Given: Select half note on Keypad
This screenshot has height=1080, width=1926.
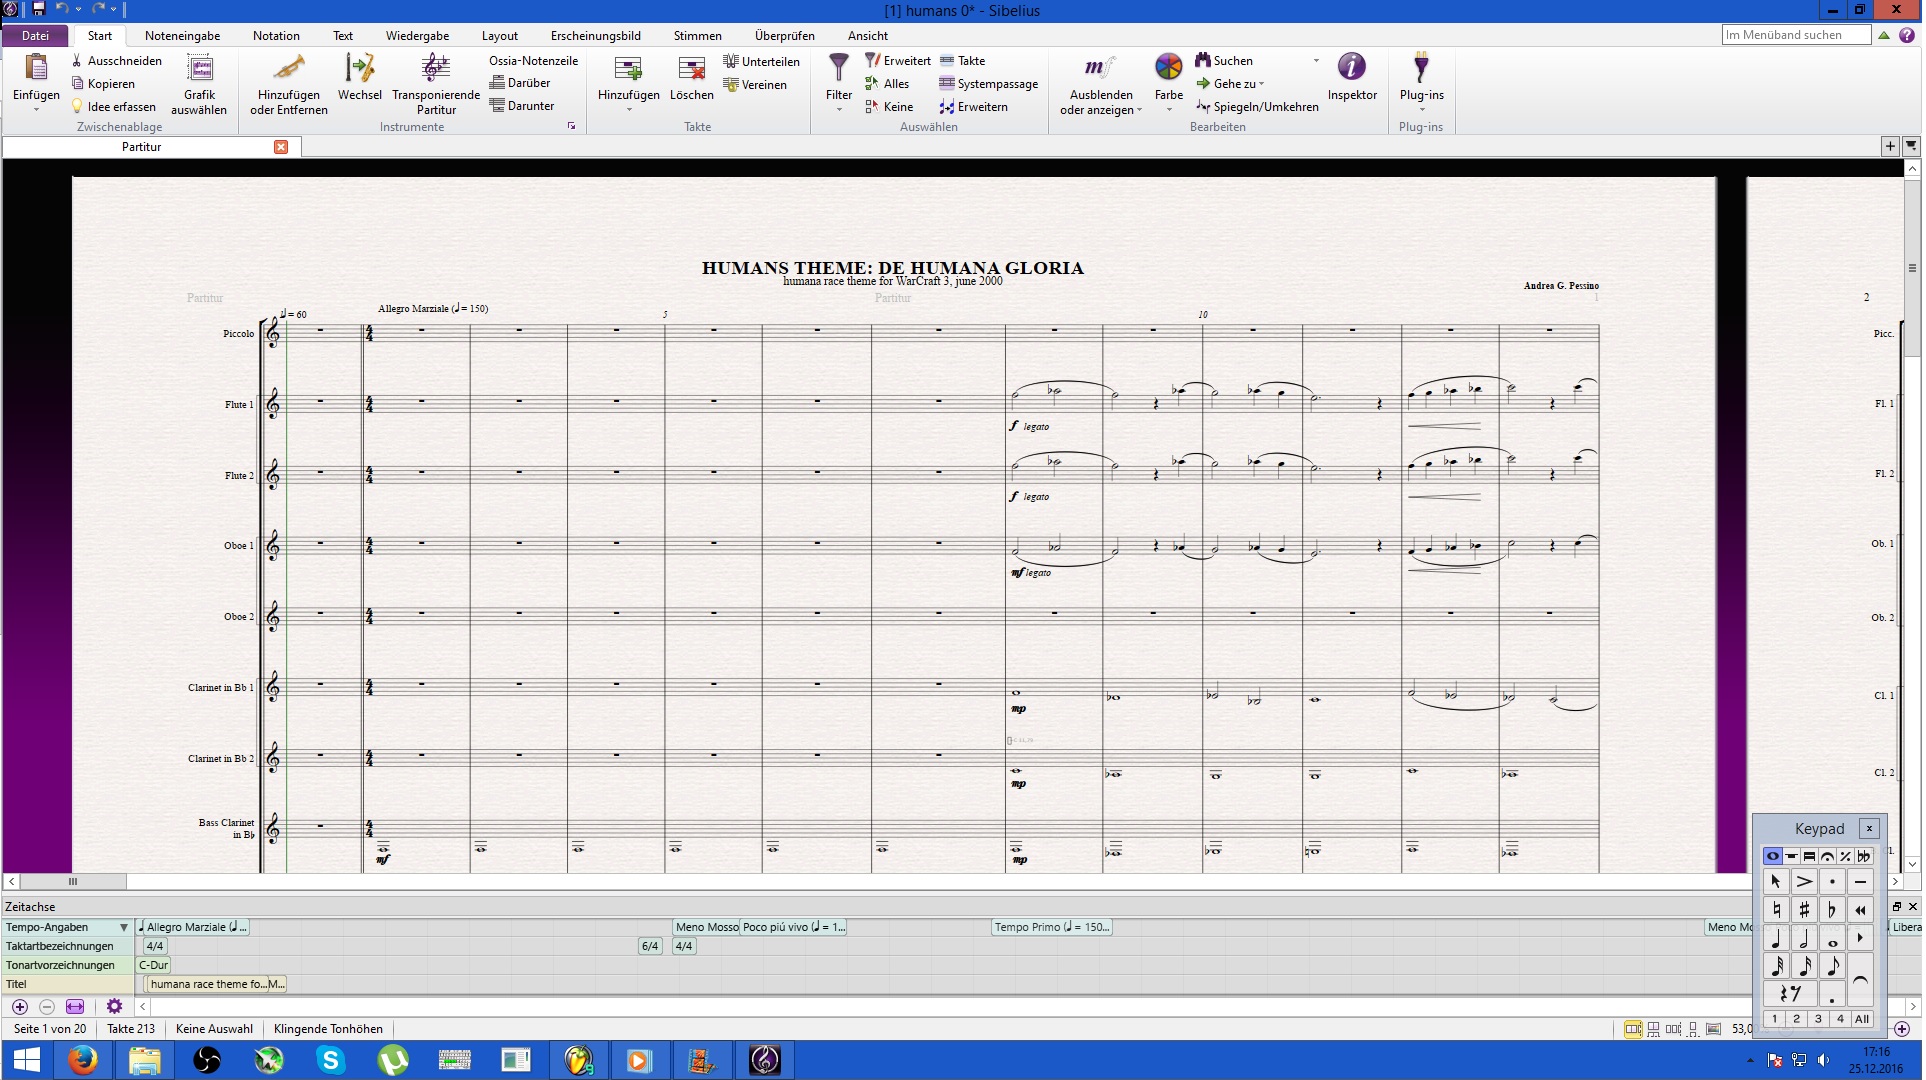Looking at the screenshot, I should tap(1804, 938).
